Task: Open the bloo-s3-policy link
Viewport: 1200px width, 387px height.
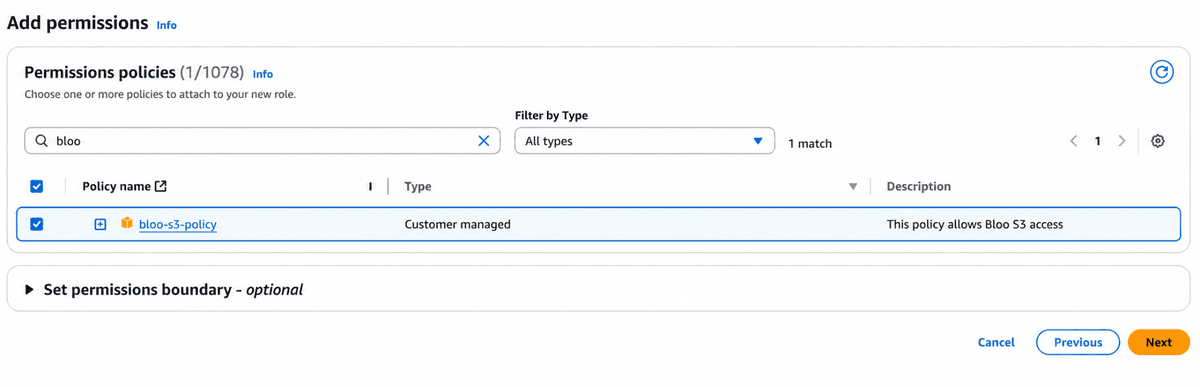Action: point(178,224)
